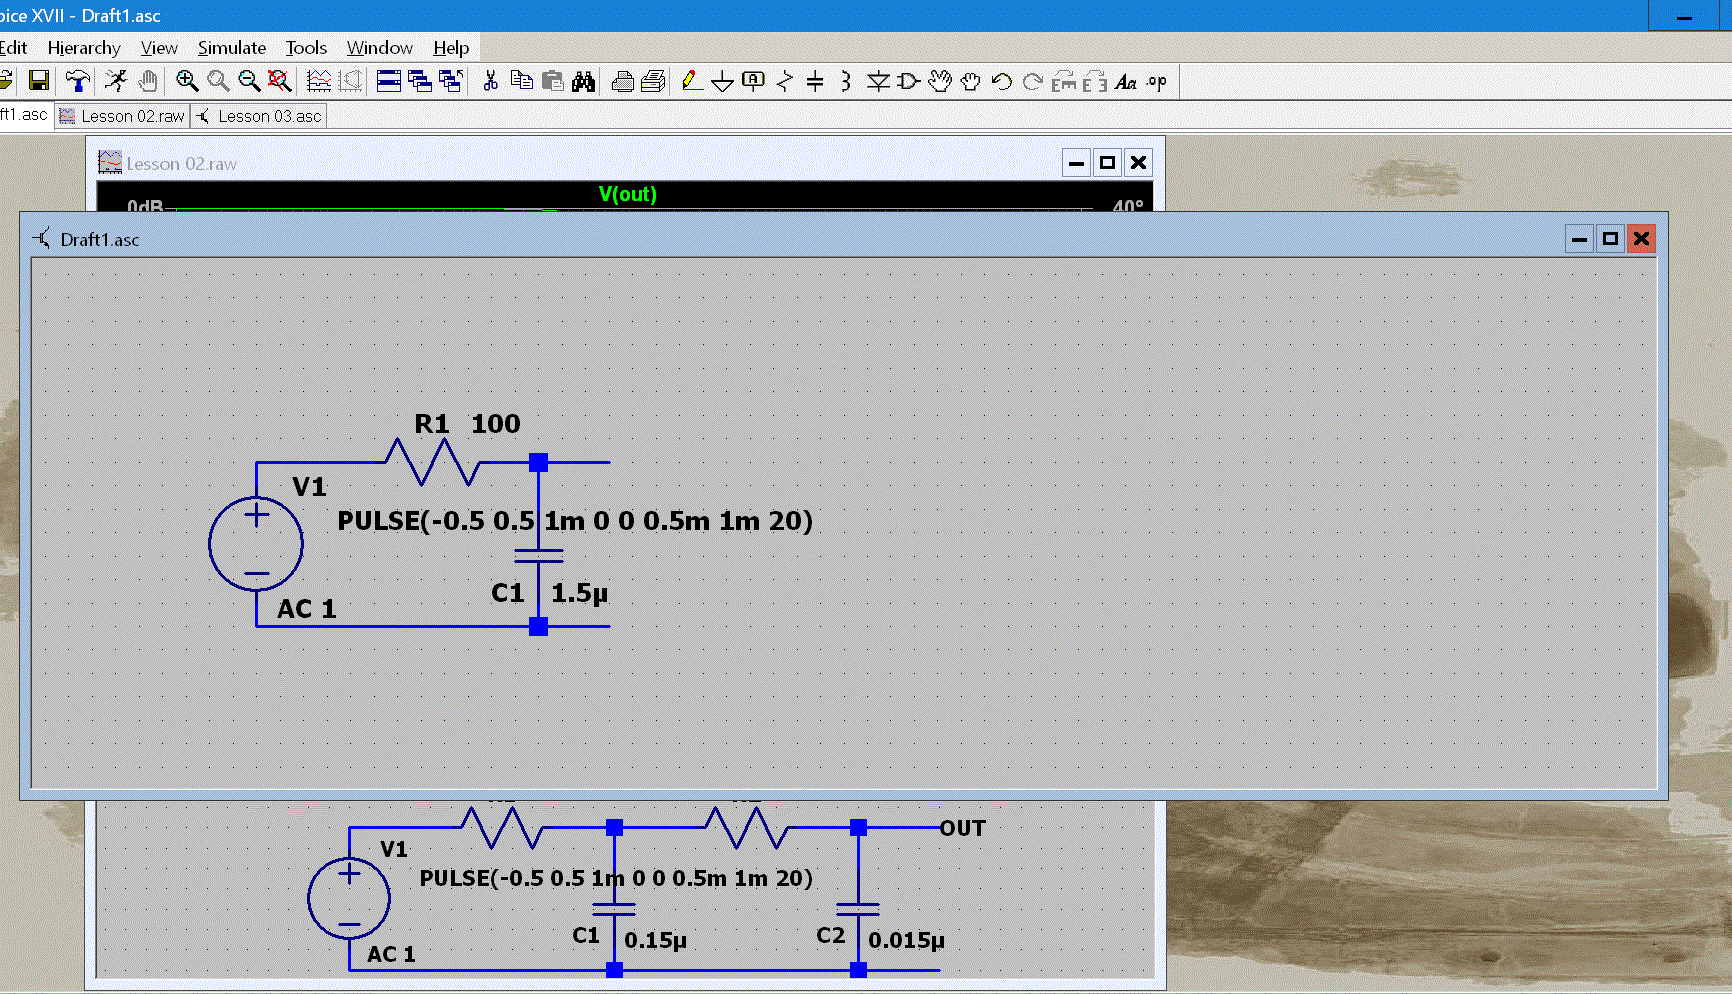The height and width of the screenshot is (994, 1732).
Task: Pick the Resistor tool in the toolbar
Action: [785, 81]
